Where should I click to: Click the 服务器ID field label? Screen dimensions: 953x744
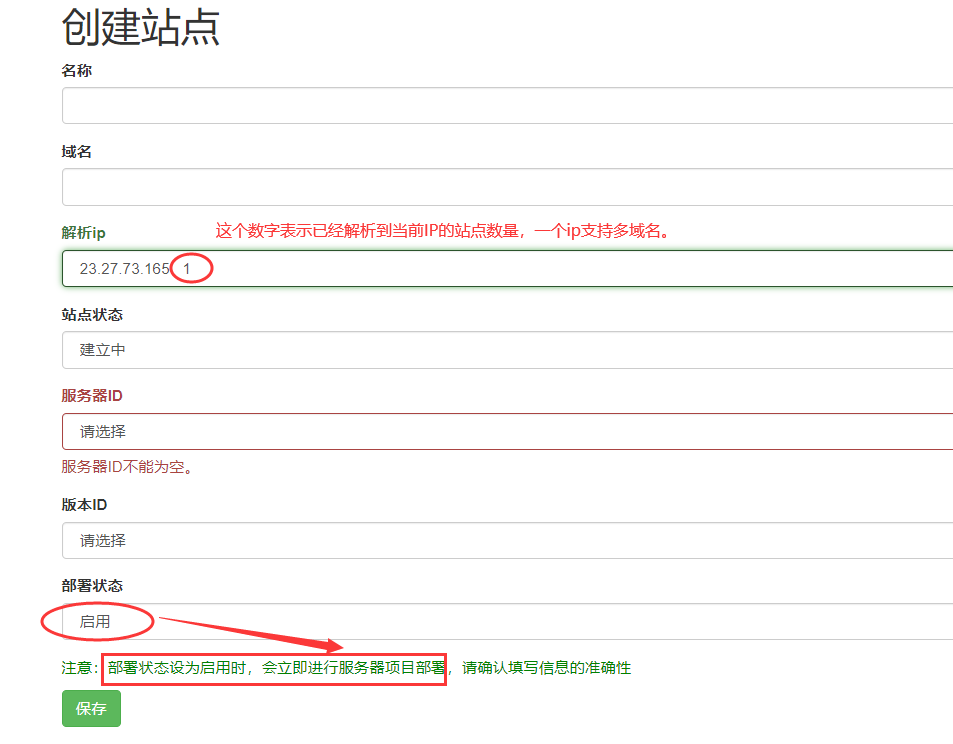(x=92, y=396)
